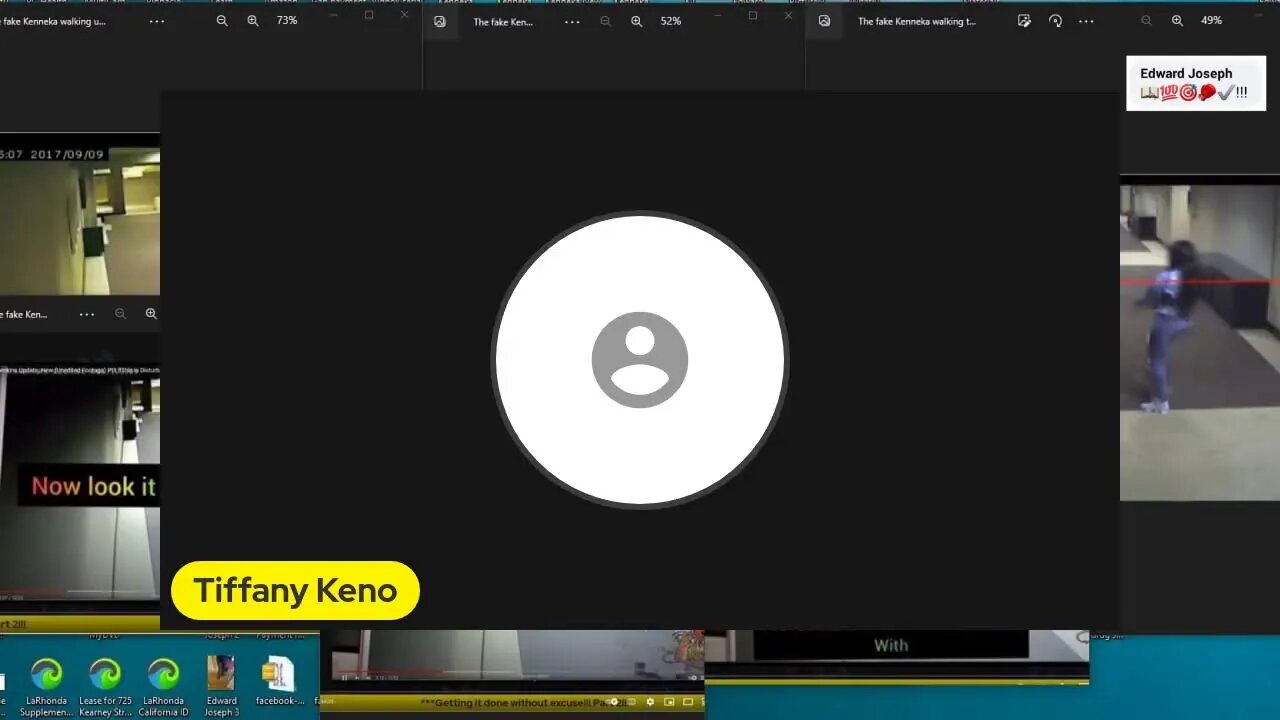The width and height of the screenshot is (1280, 720).
Task: Open the image of the person in blue walking
Action: pos(1200,342)
